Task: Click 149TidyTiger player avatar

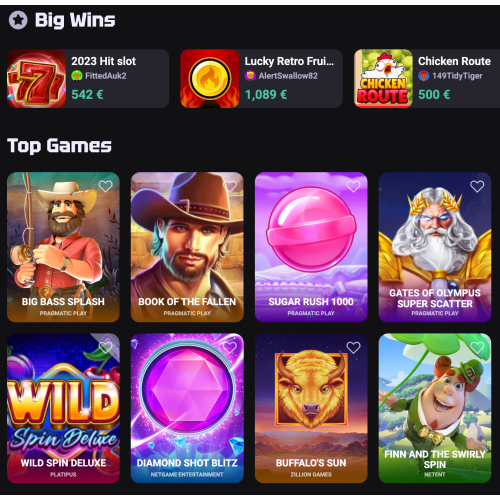Action: (x=424, y=76)
